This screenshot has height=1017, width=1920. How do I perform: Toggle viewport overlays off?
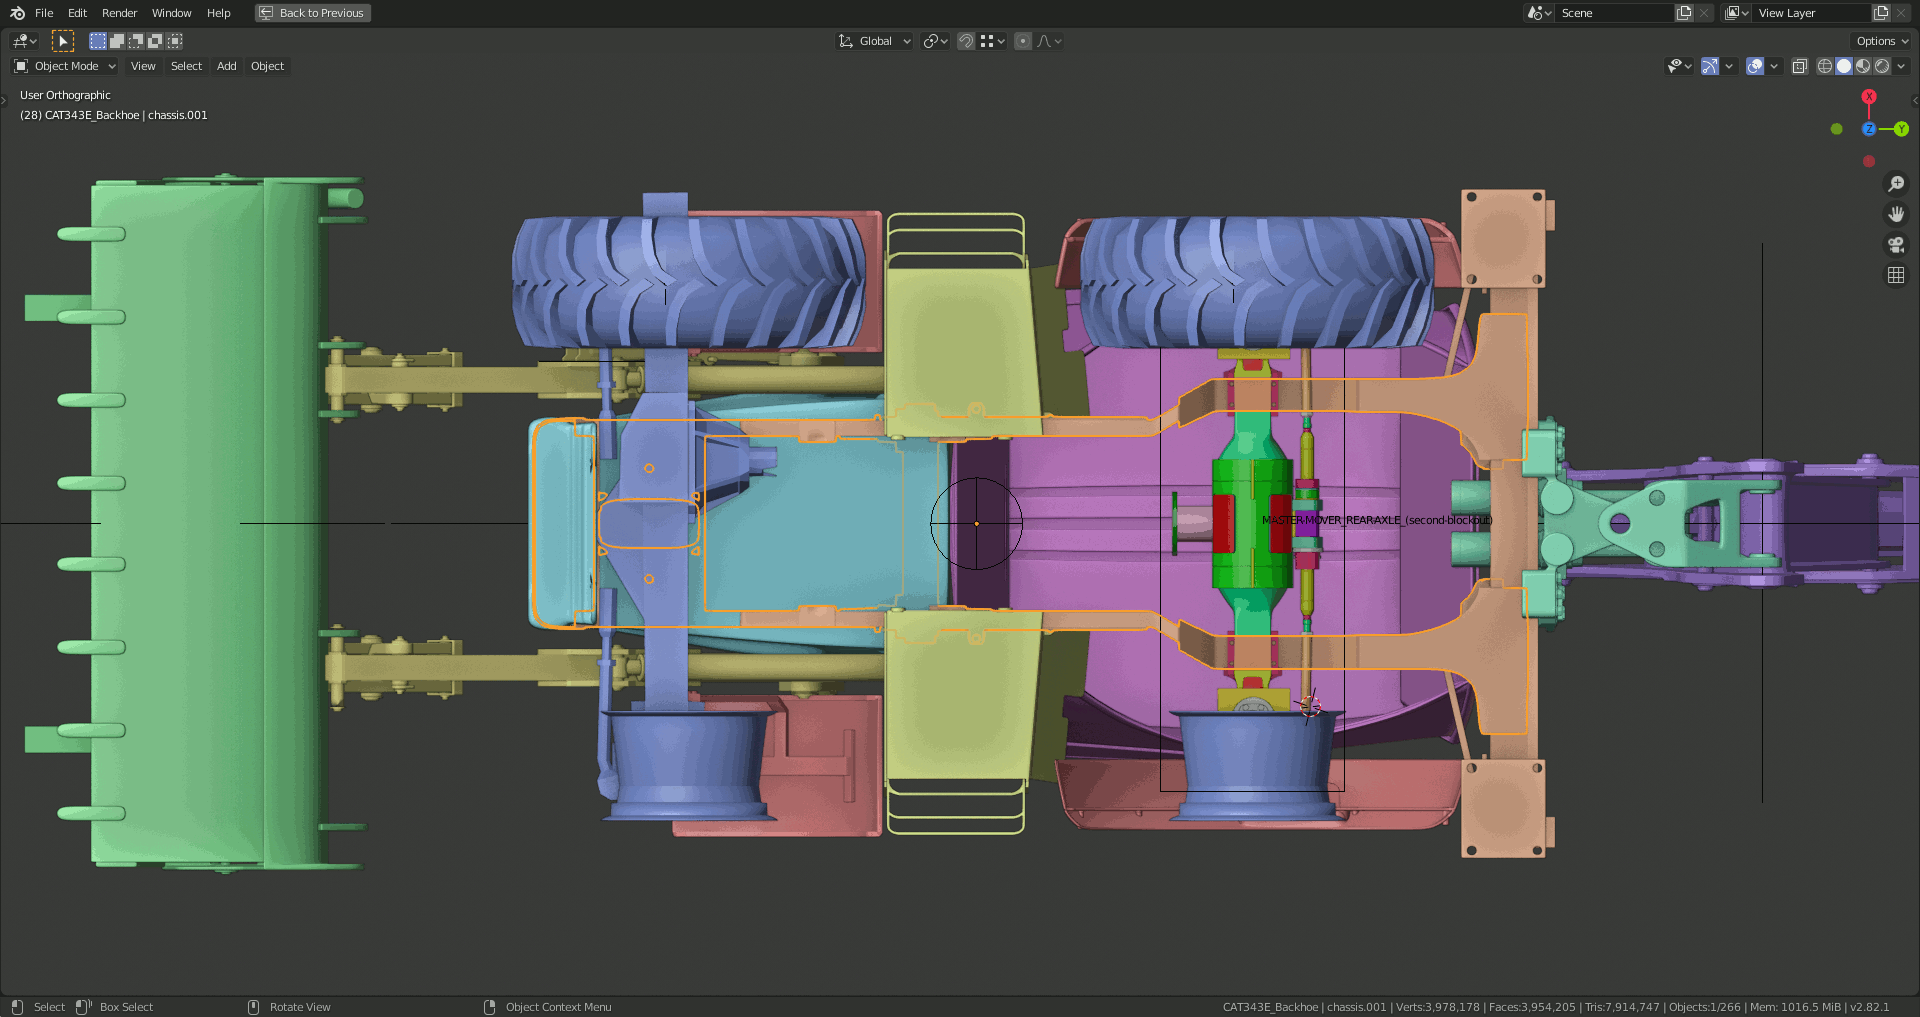1755,66
